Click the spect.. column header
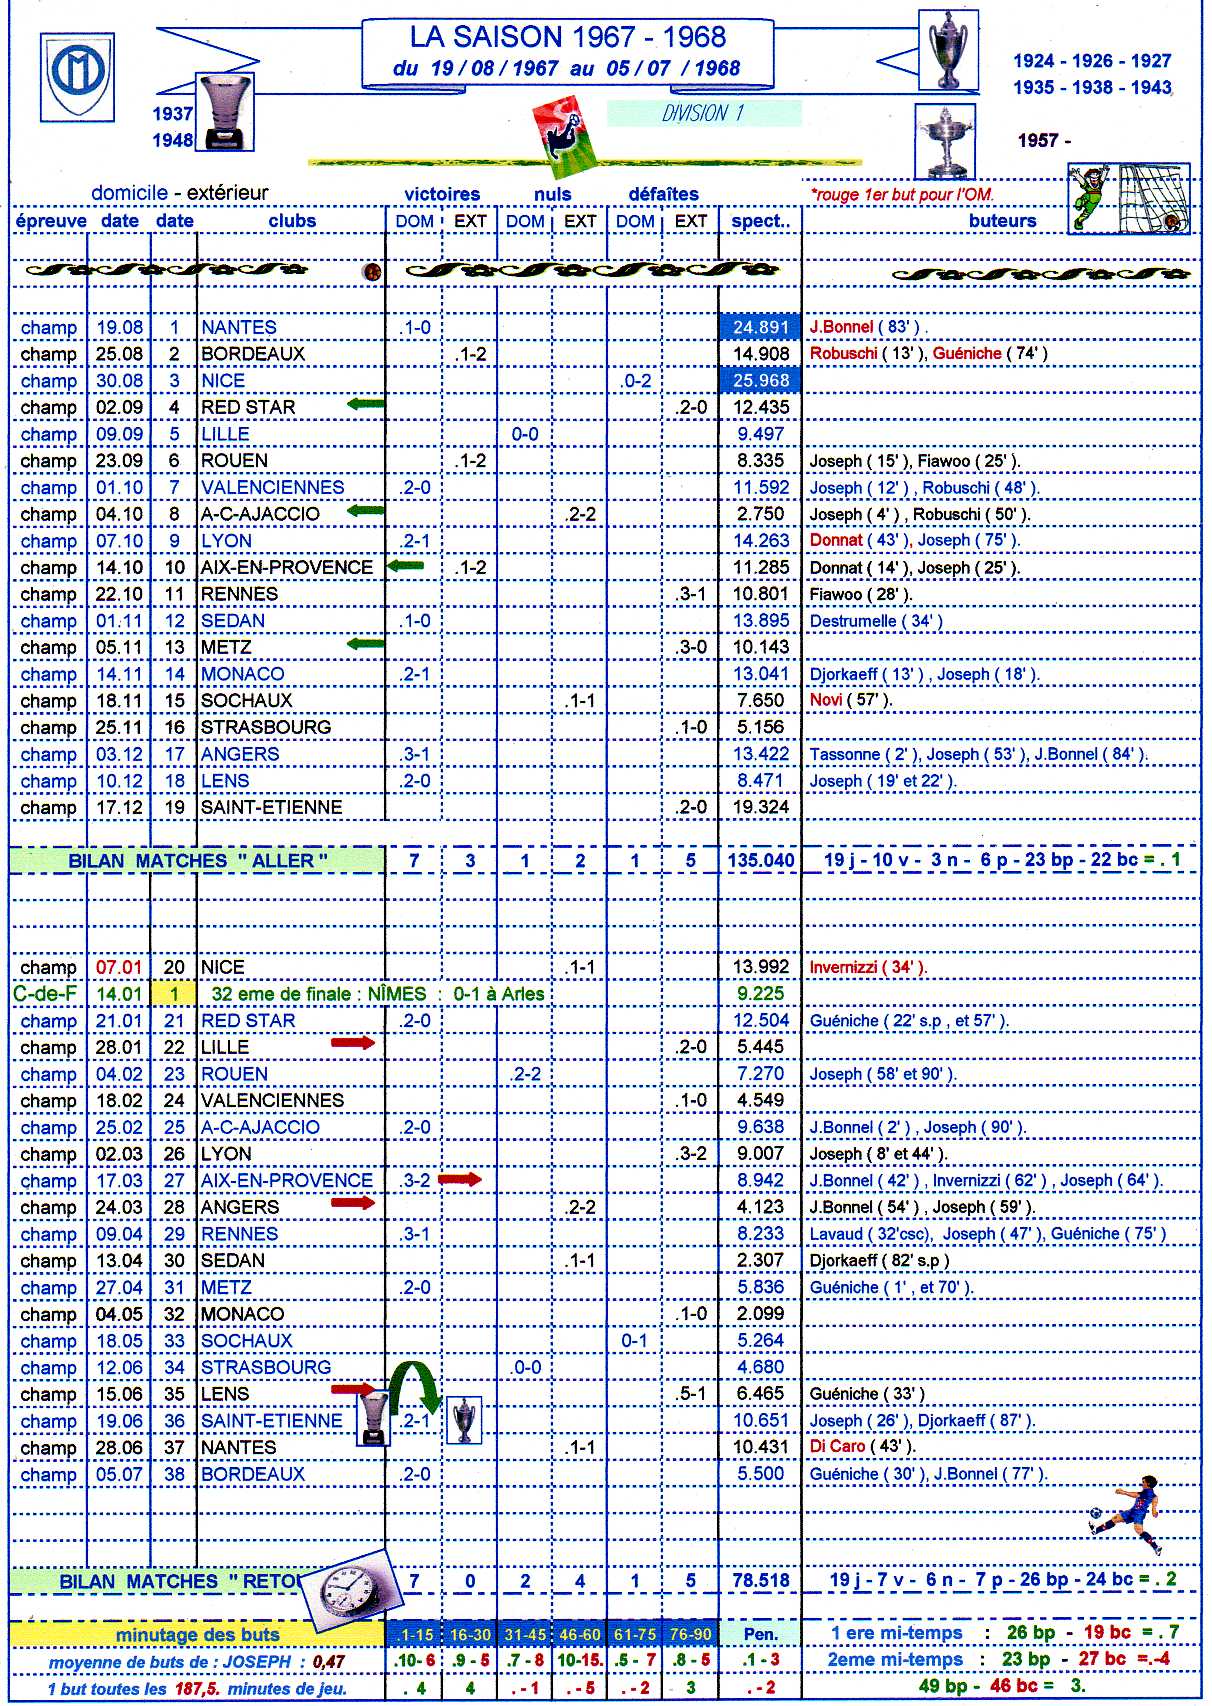Image resolution: width=1212 pixels, height=1706 pixels. pos(760,221)
